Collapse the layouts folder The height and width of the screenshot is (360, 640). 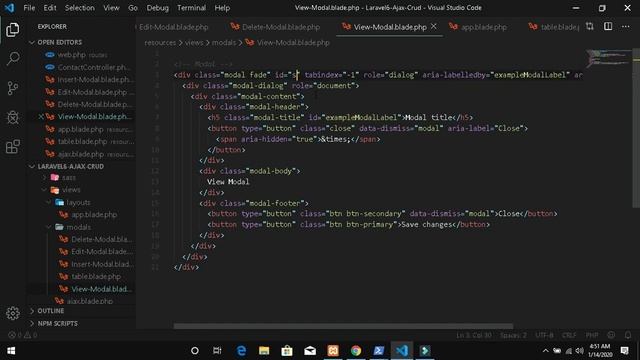[78, 202]
